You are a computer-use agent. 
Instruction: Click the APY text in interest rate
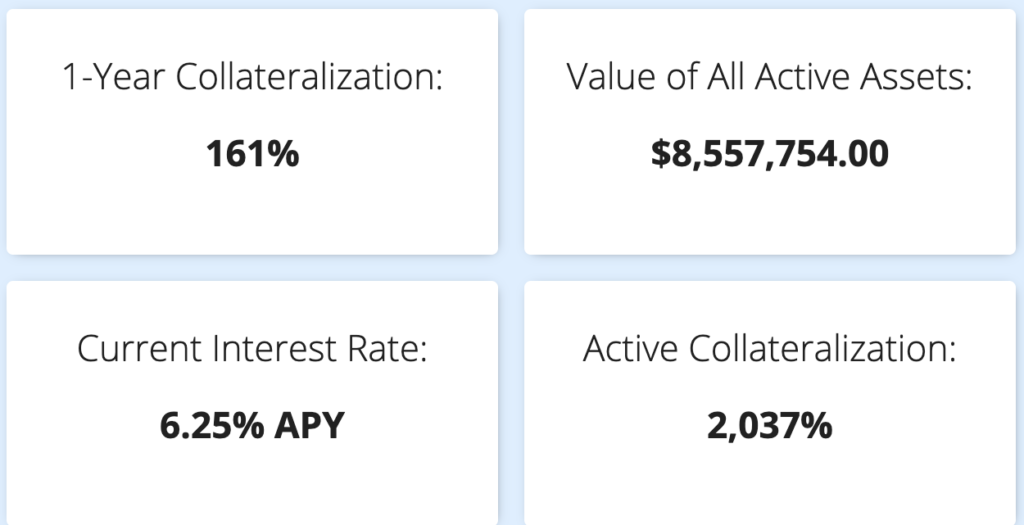tap(309, 426)
